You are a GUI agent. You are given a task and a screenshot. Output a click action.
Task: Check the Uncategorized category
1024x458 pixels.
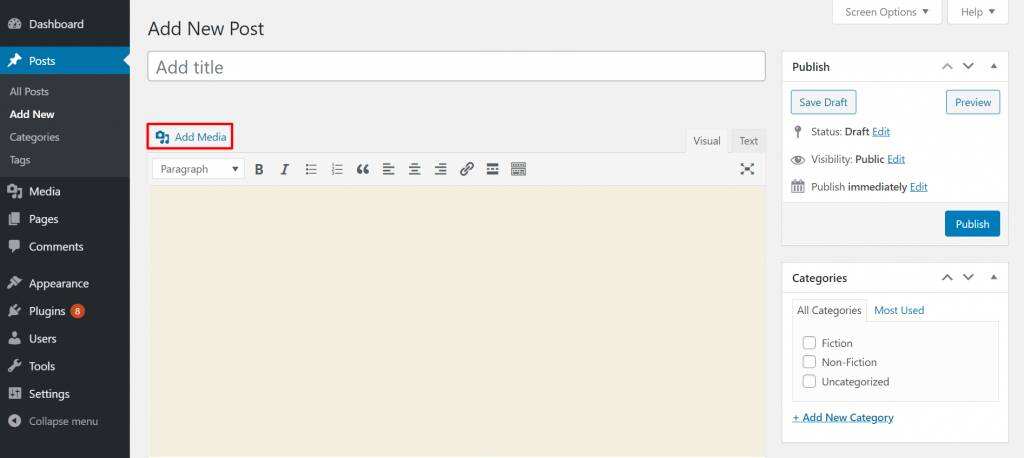click(809, 382)
